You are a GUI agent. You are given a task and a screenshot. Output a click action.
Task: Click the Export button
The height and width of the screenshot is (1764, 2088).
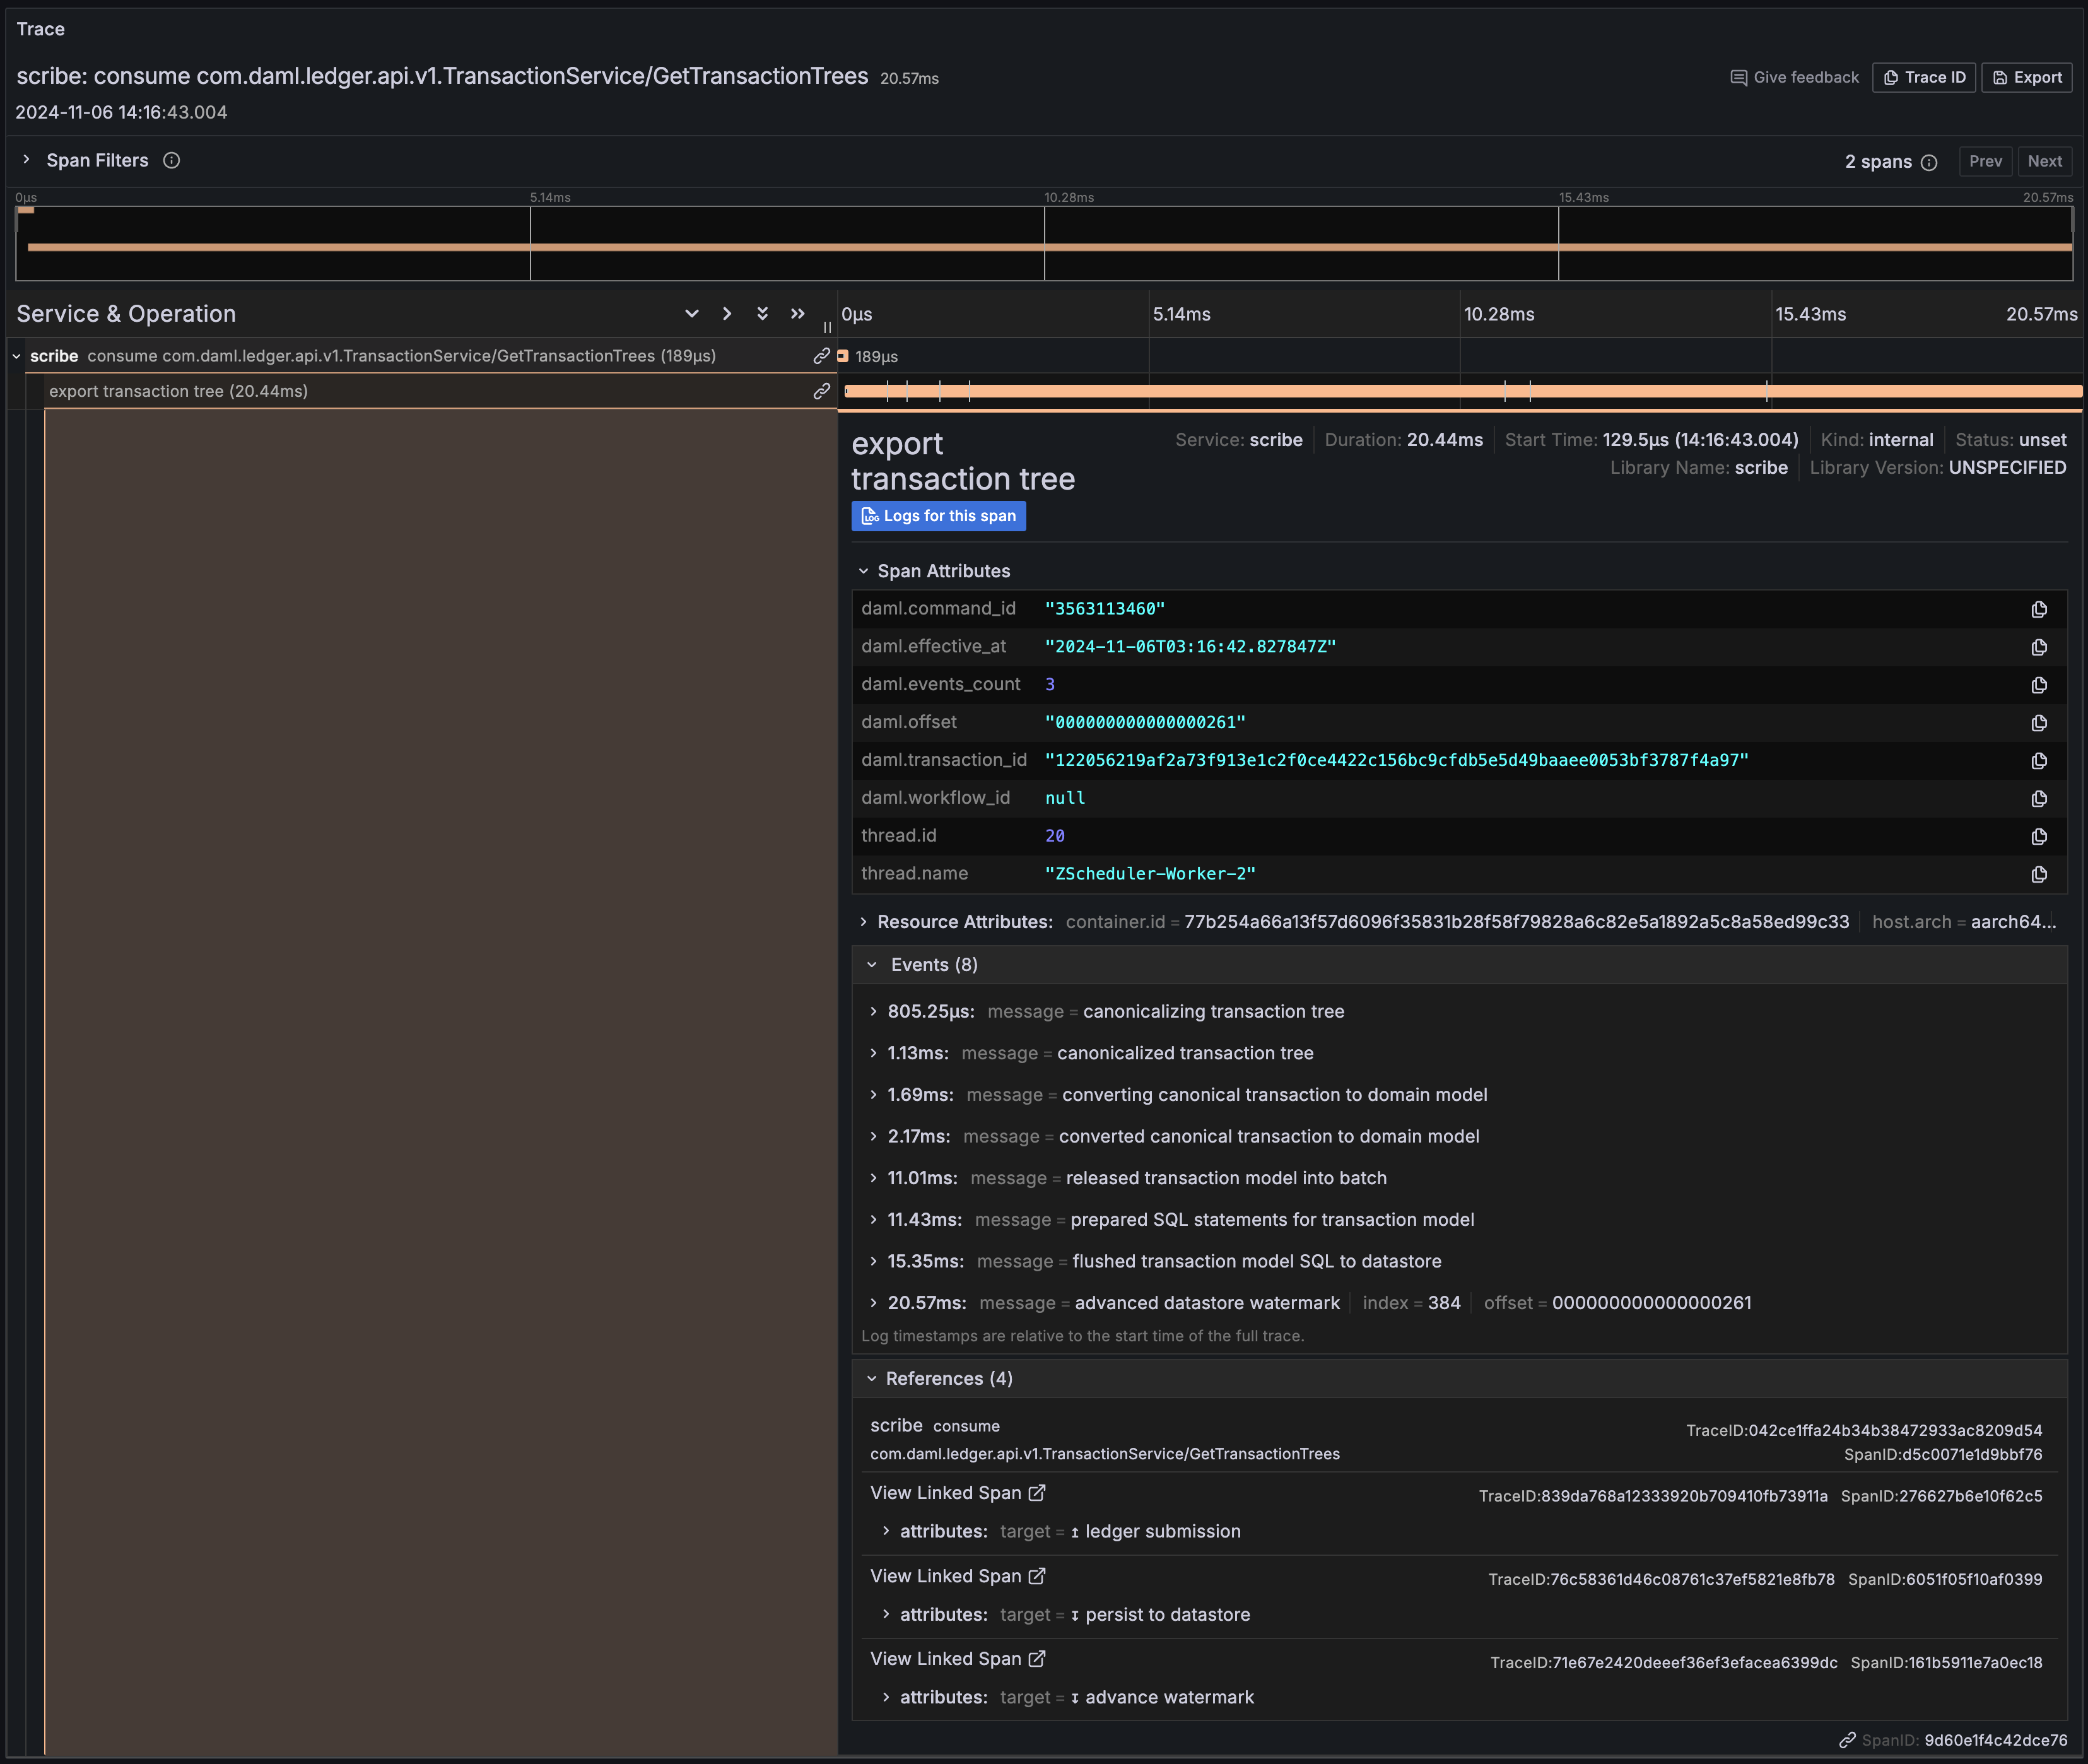[x=2026, y=77]
